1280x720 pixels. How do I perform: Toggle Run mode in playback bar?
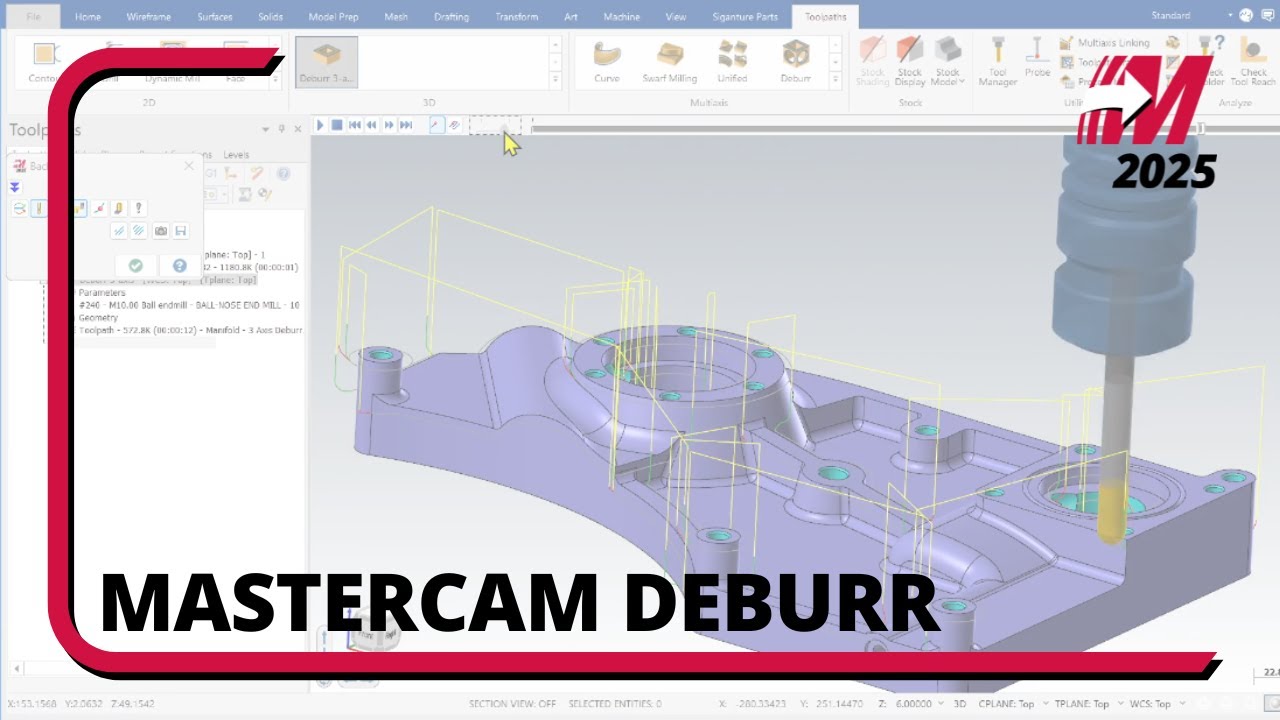(454, 125)
